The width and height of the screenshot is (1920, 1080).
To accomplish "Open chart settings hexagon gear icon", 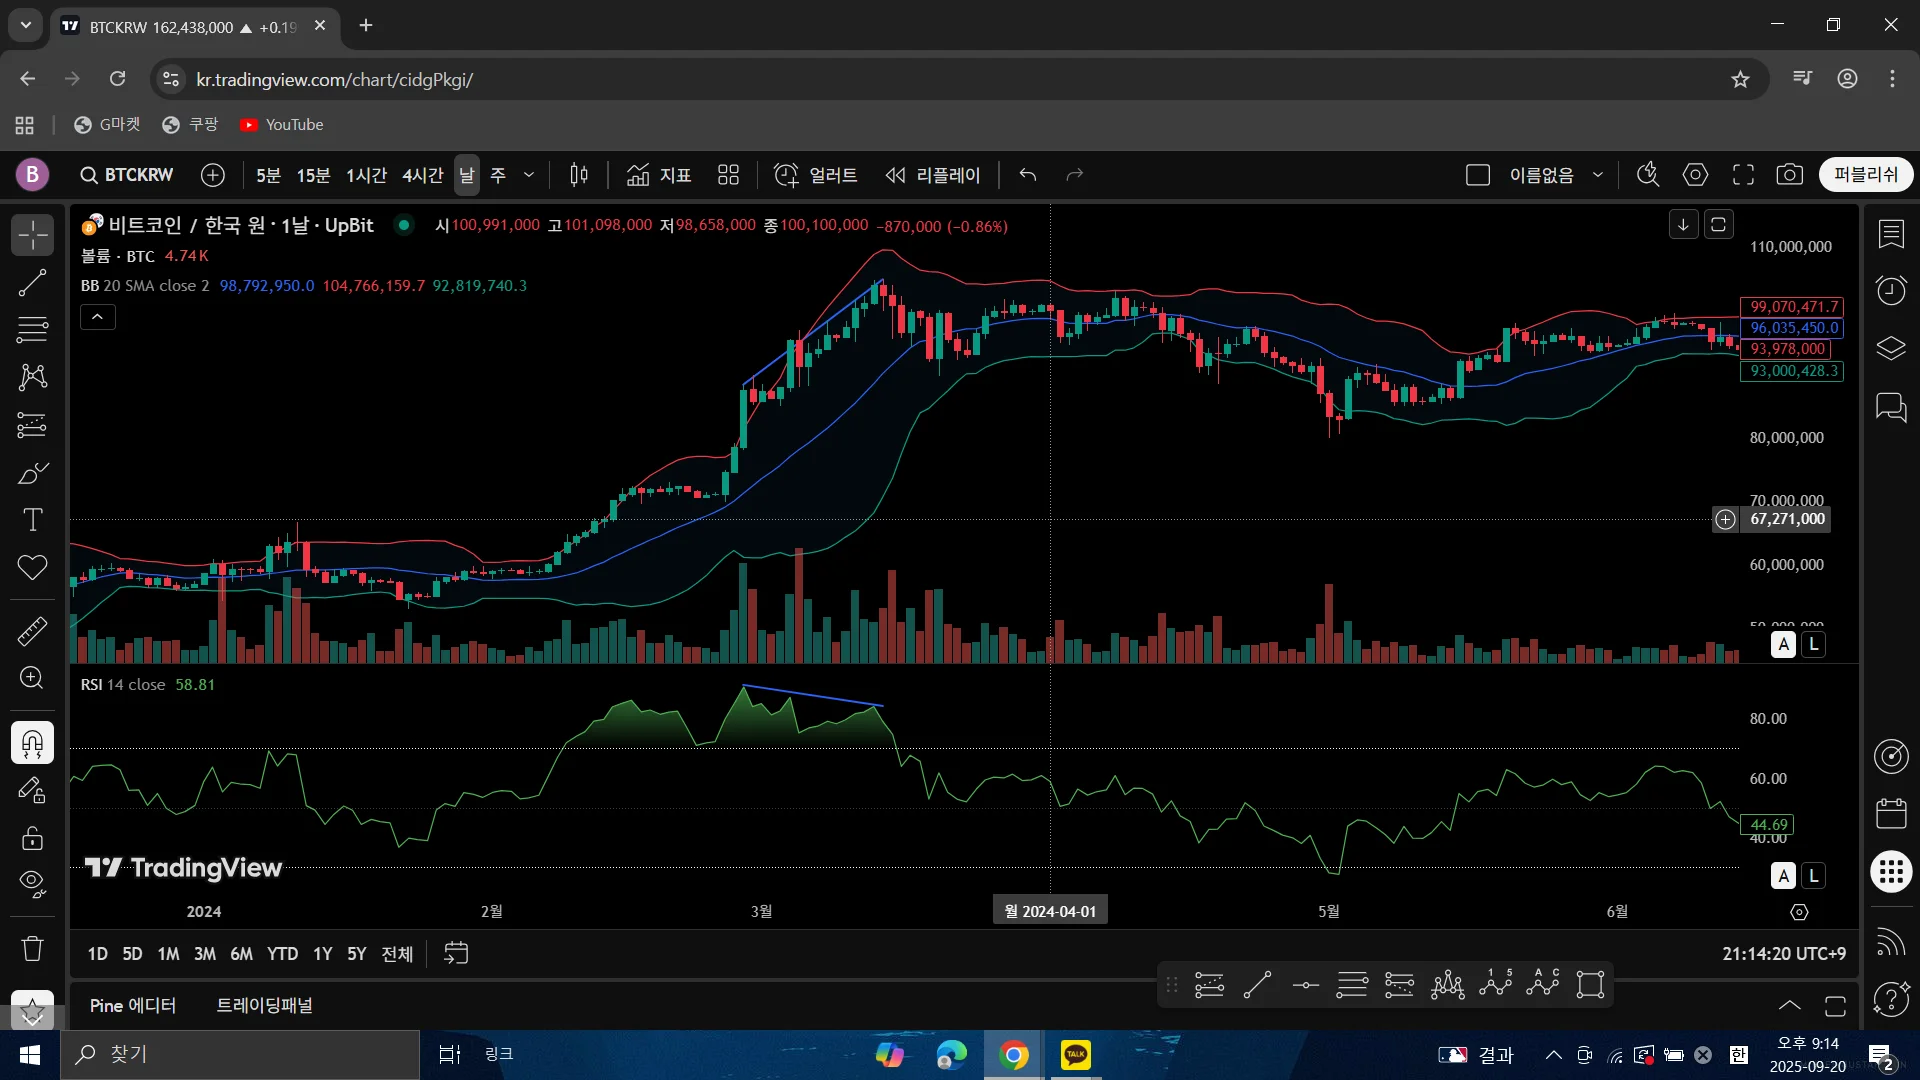I will (1695, 175).
